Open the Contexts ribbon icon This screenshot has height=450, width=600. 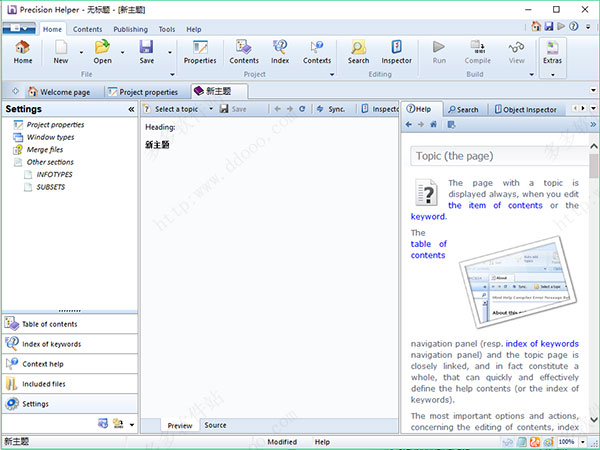tap(317, 52)
